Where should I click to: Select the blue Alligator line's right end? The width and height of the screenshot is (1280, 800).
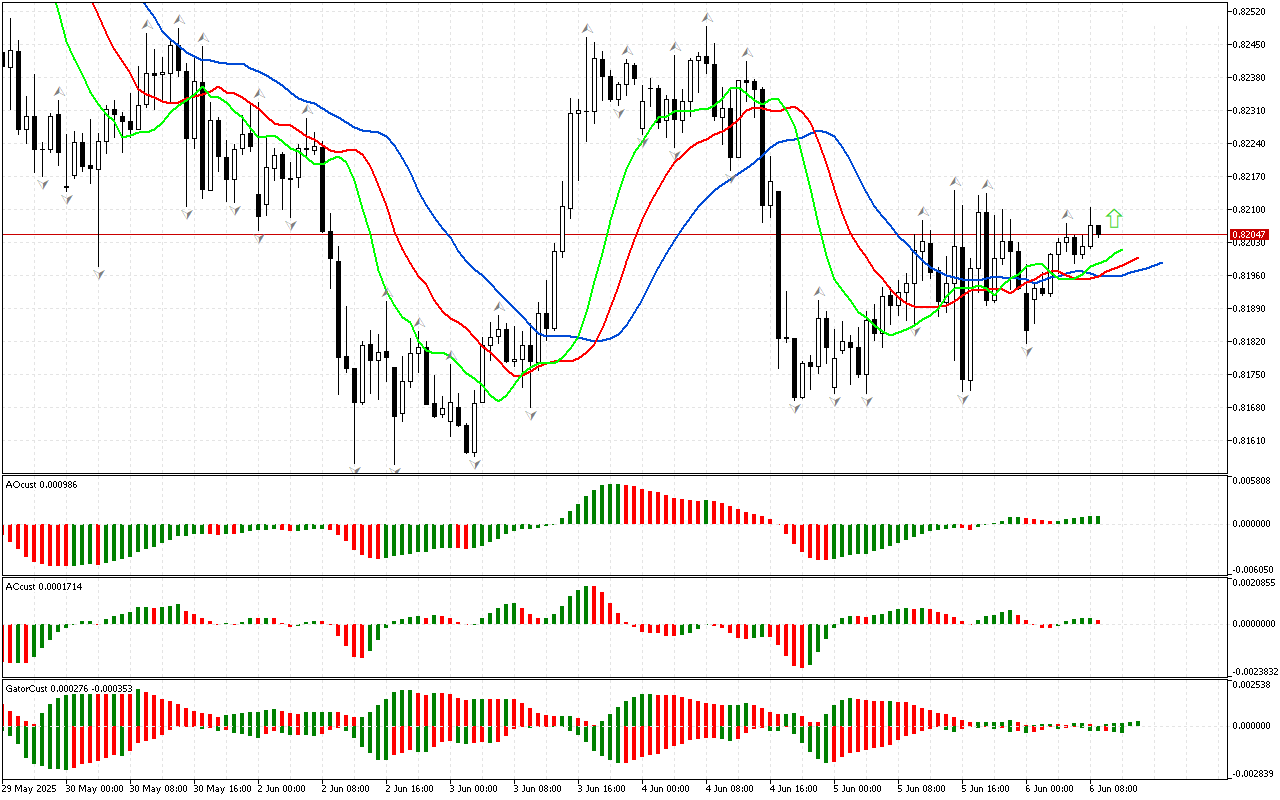pos(1160,263)
